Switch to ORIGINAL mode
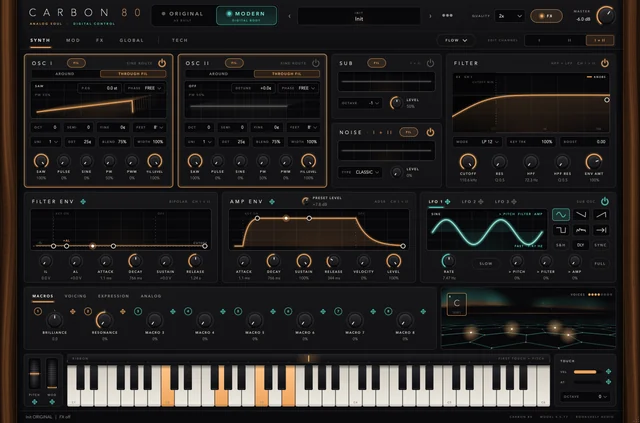Image resolution: width=640 pixels, height=423 pixels. pyautogui.click(x=184, y=16)
